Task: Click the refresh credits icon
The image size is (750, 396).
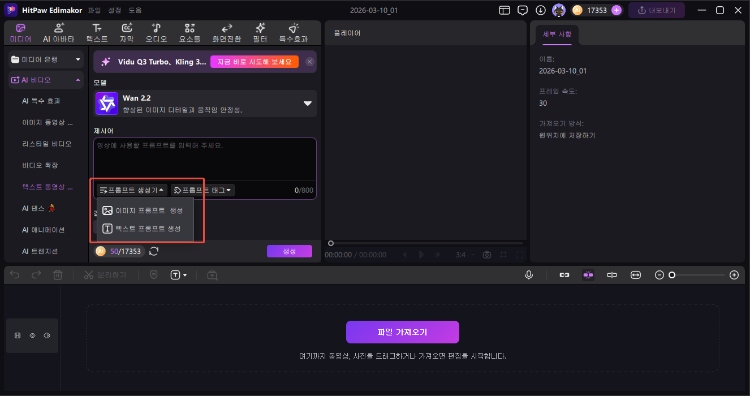Action: tap(154, 251)
